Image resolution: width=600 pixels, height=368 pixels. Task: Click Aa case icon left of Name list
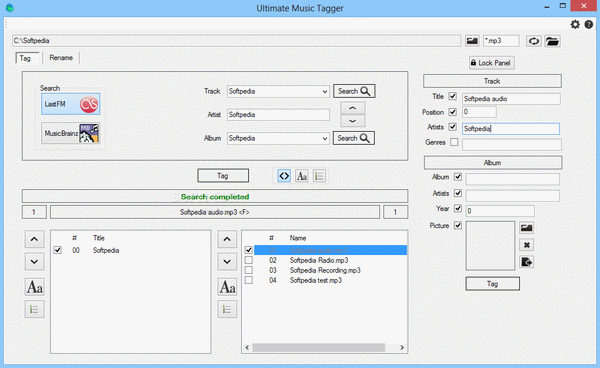(x=227, y=287)
